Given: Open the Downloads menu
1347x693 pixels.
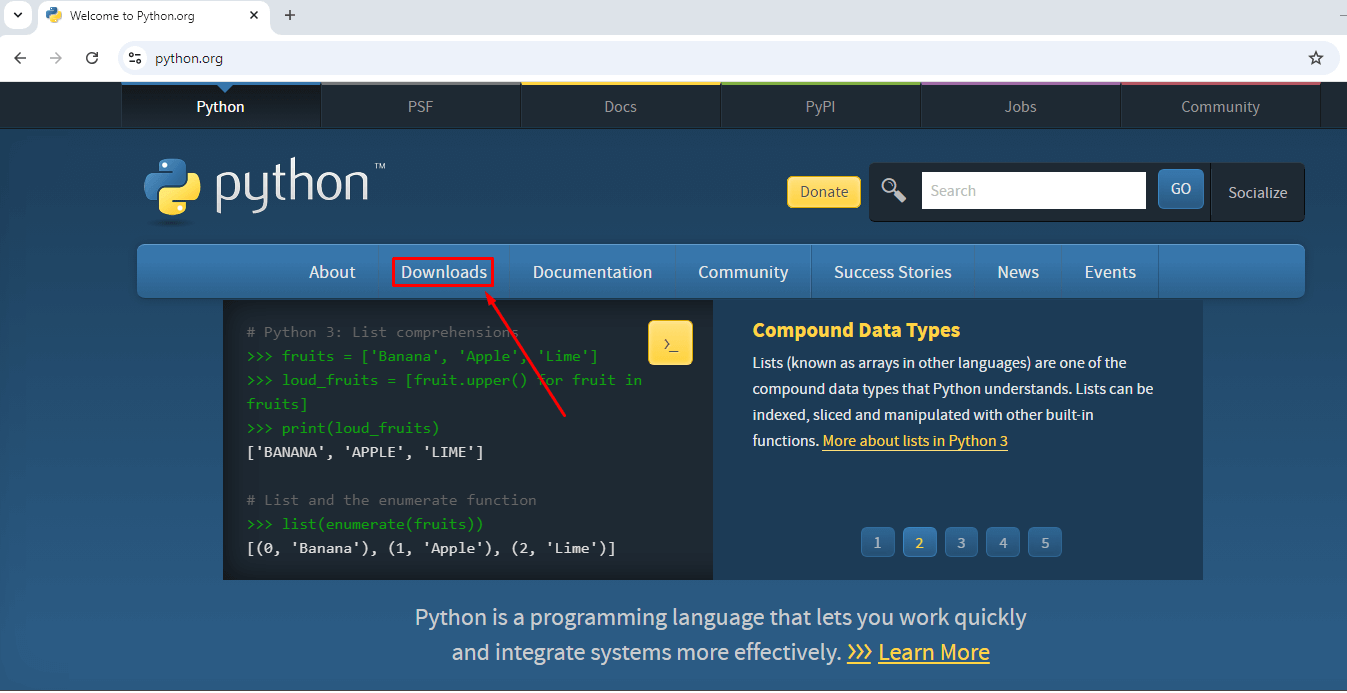Looking at the screenshot, I should [x=444, y=272].
